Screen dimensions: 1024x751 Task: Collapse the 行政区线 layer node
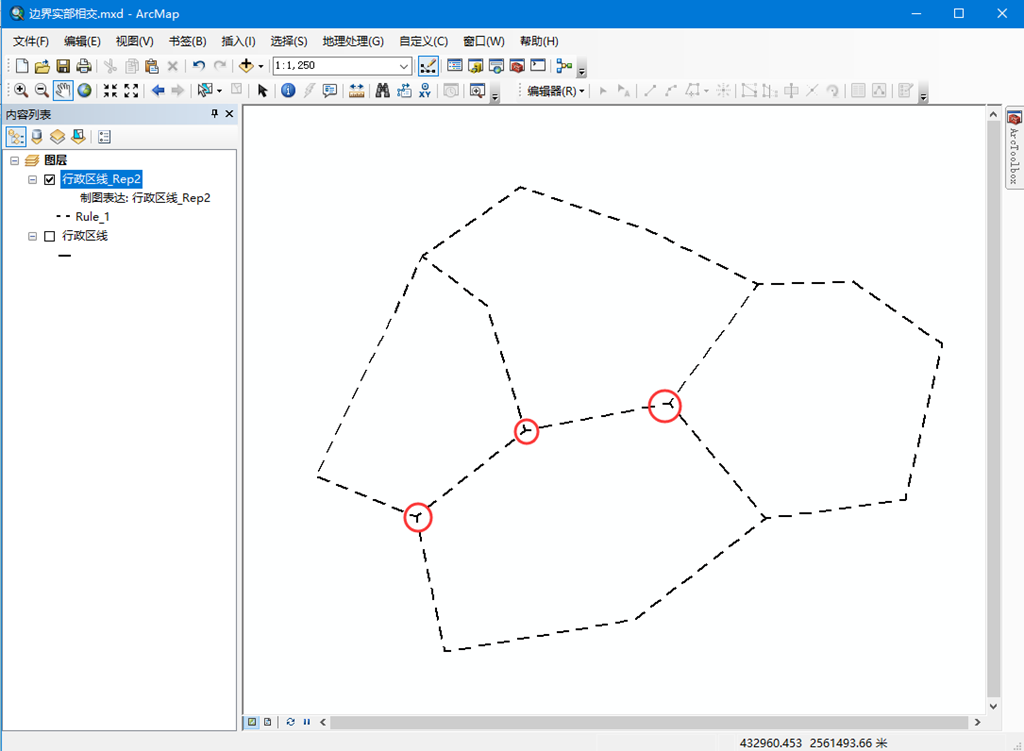[32, 236]
